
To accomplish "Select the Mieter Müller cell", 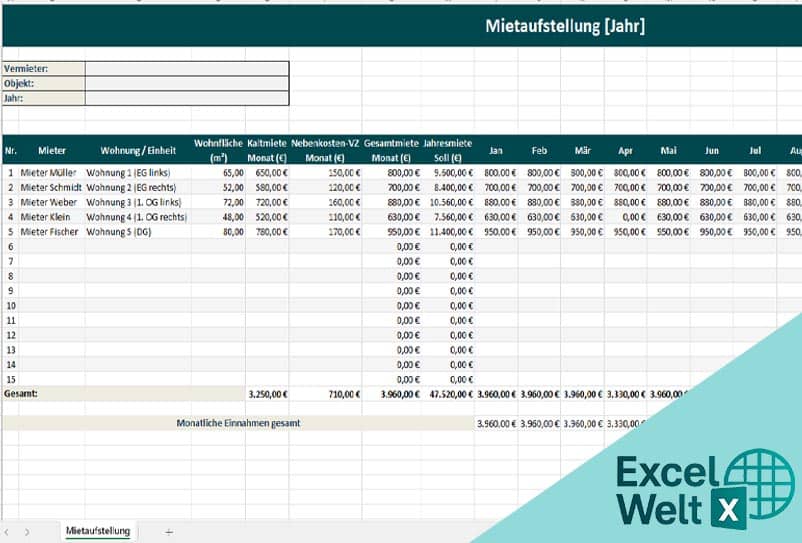I will pyautogui.click(x=48, y=172).
